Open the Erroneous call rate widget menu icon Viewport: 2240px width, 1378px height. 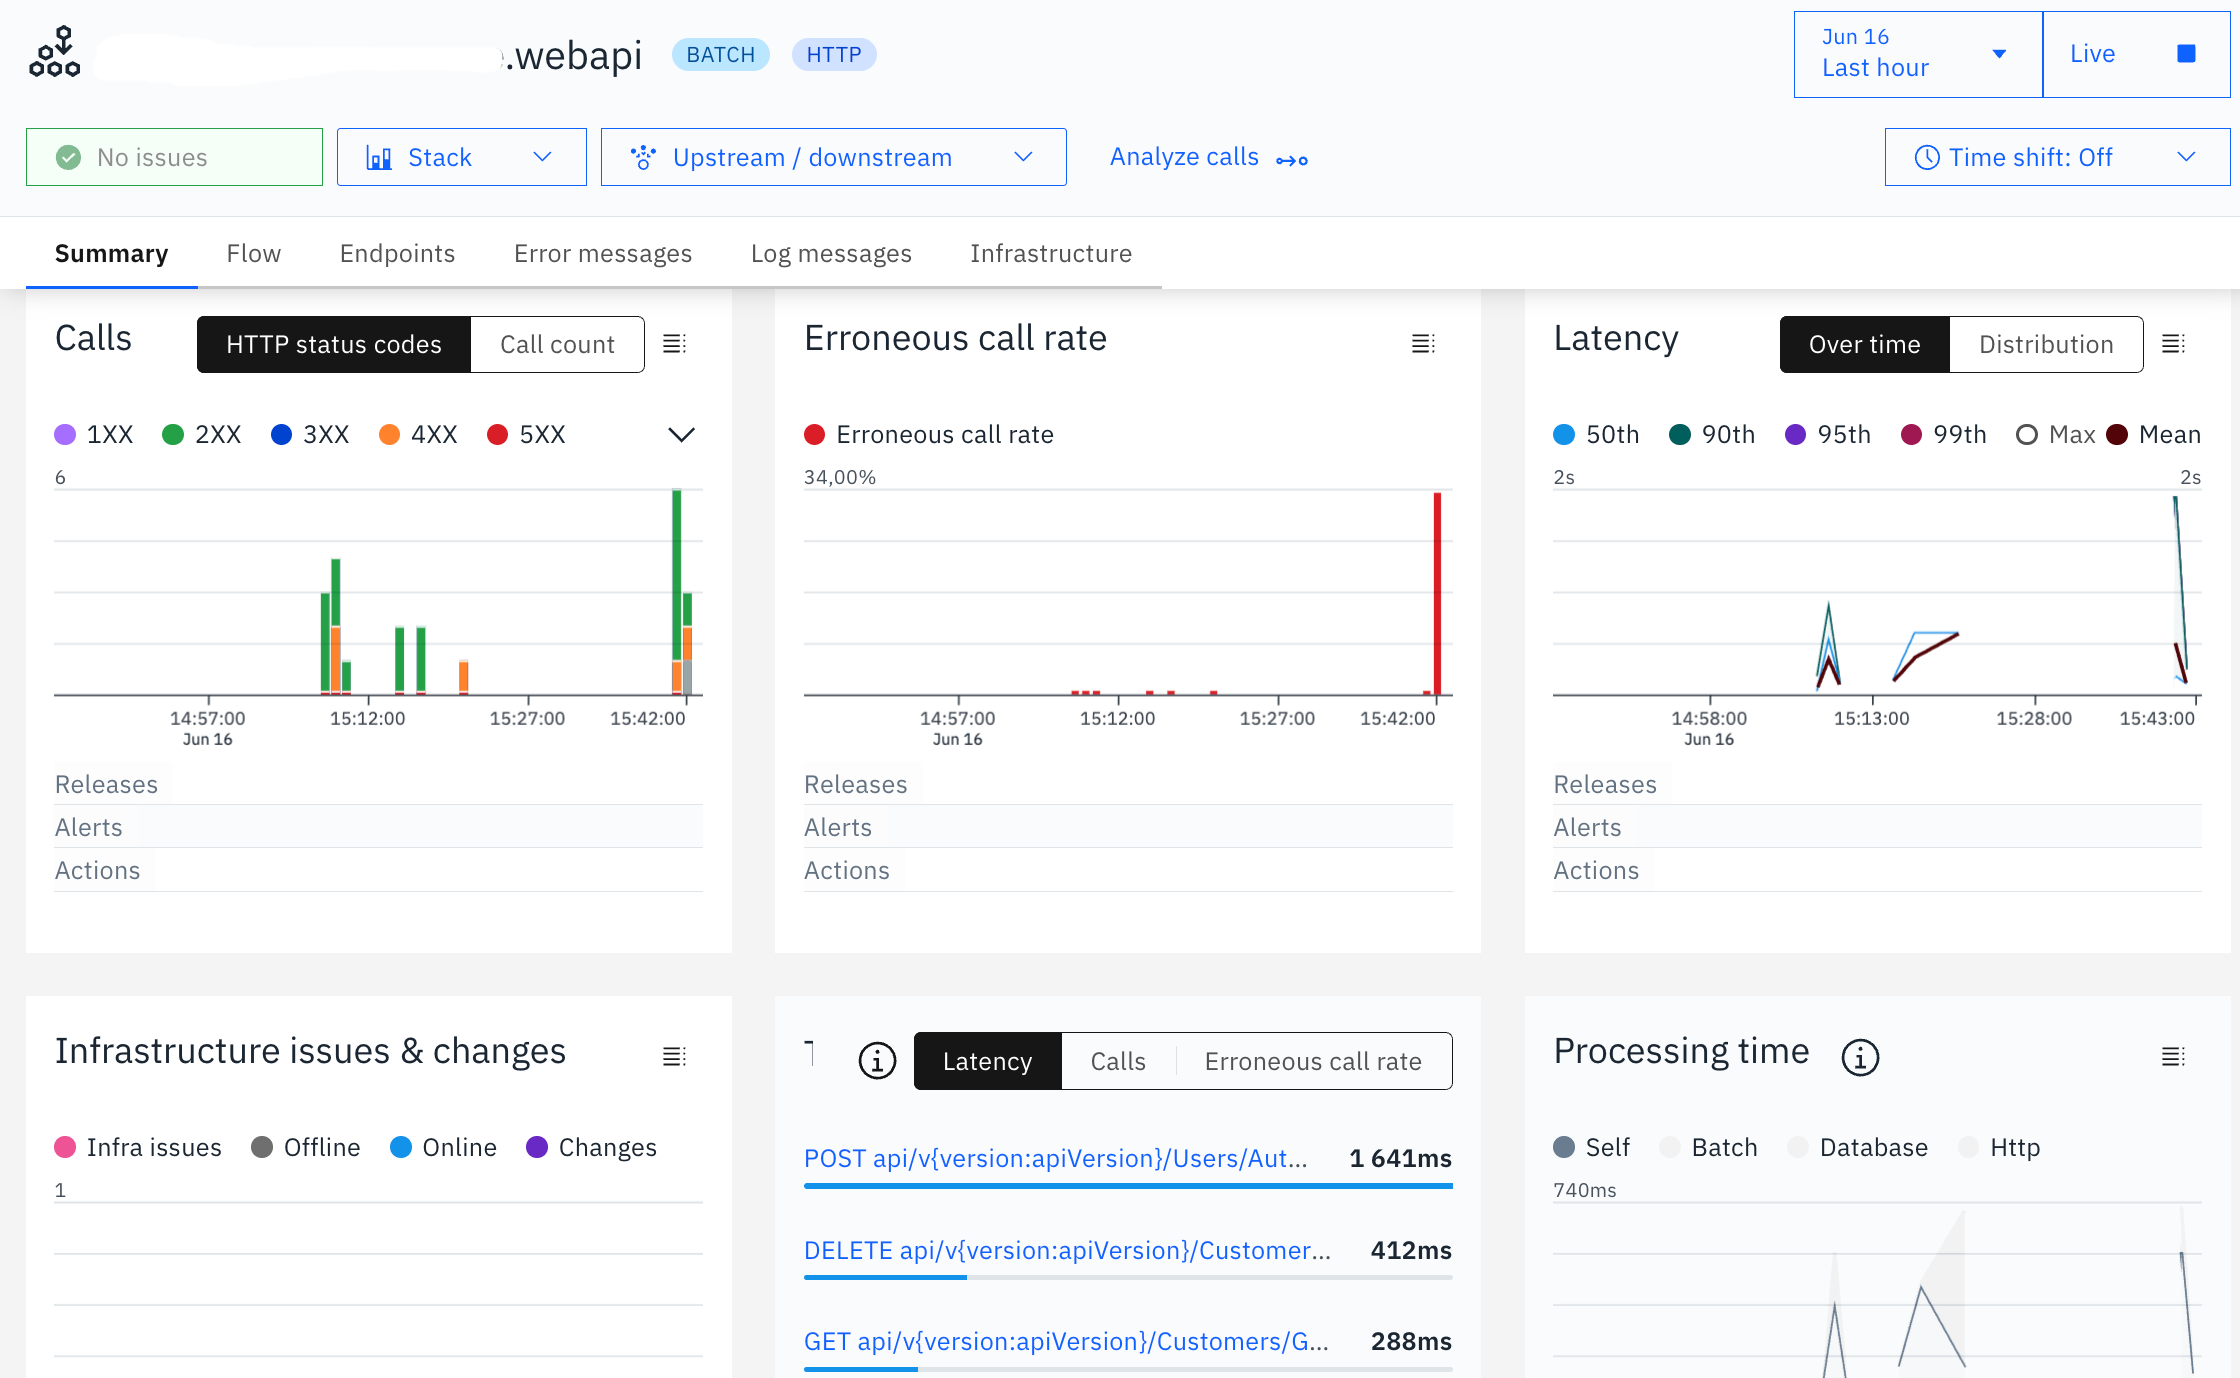coord(1424,344)
